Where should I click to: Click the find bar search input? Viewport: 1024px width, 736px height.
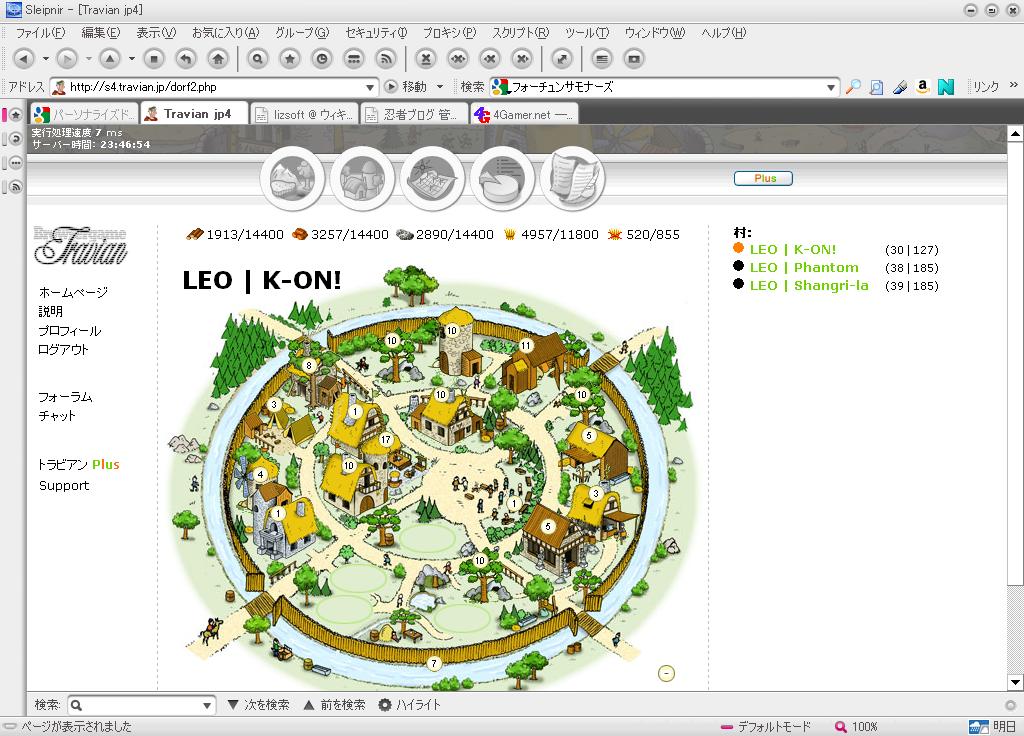click(141, 705)
